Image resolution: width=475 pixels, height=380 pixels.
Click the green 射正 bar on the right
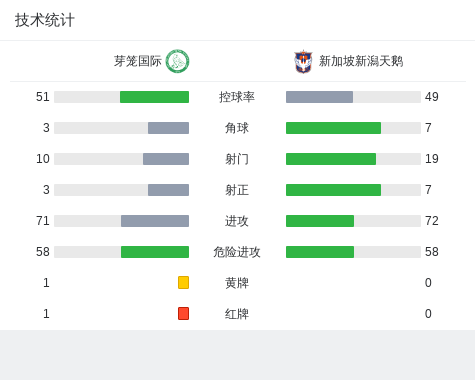click(333, 190)
